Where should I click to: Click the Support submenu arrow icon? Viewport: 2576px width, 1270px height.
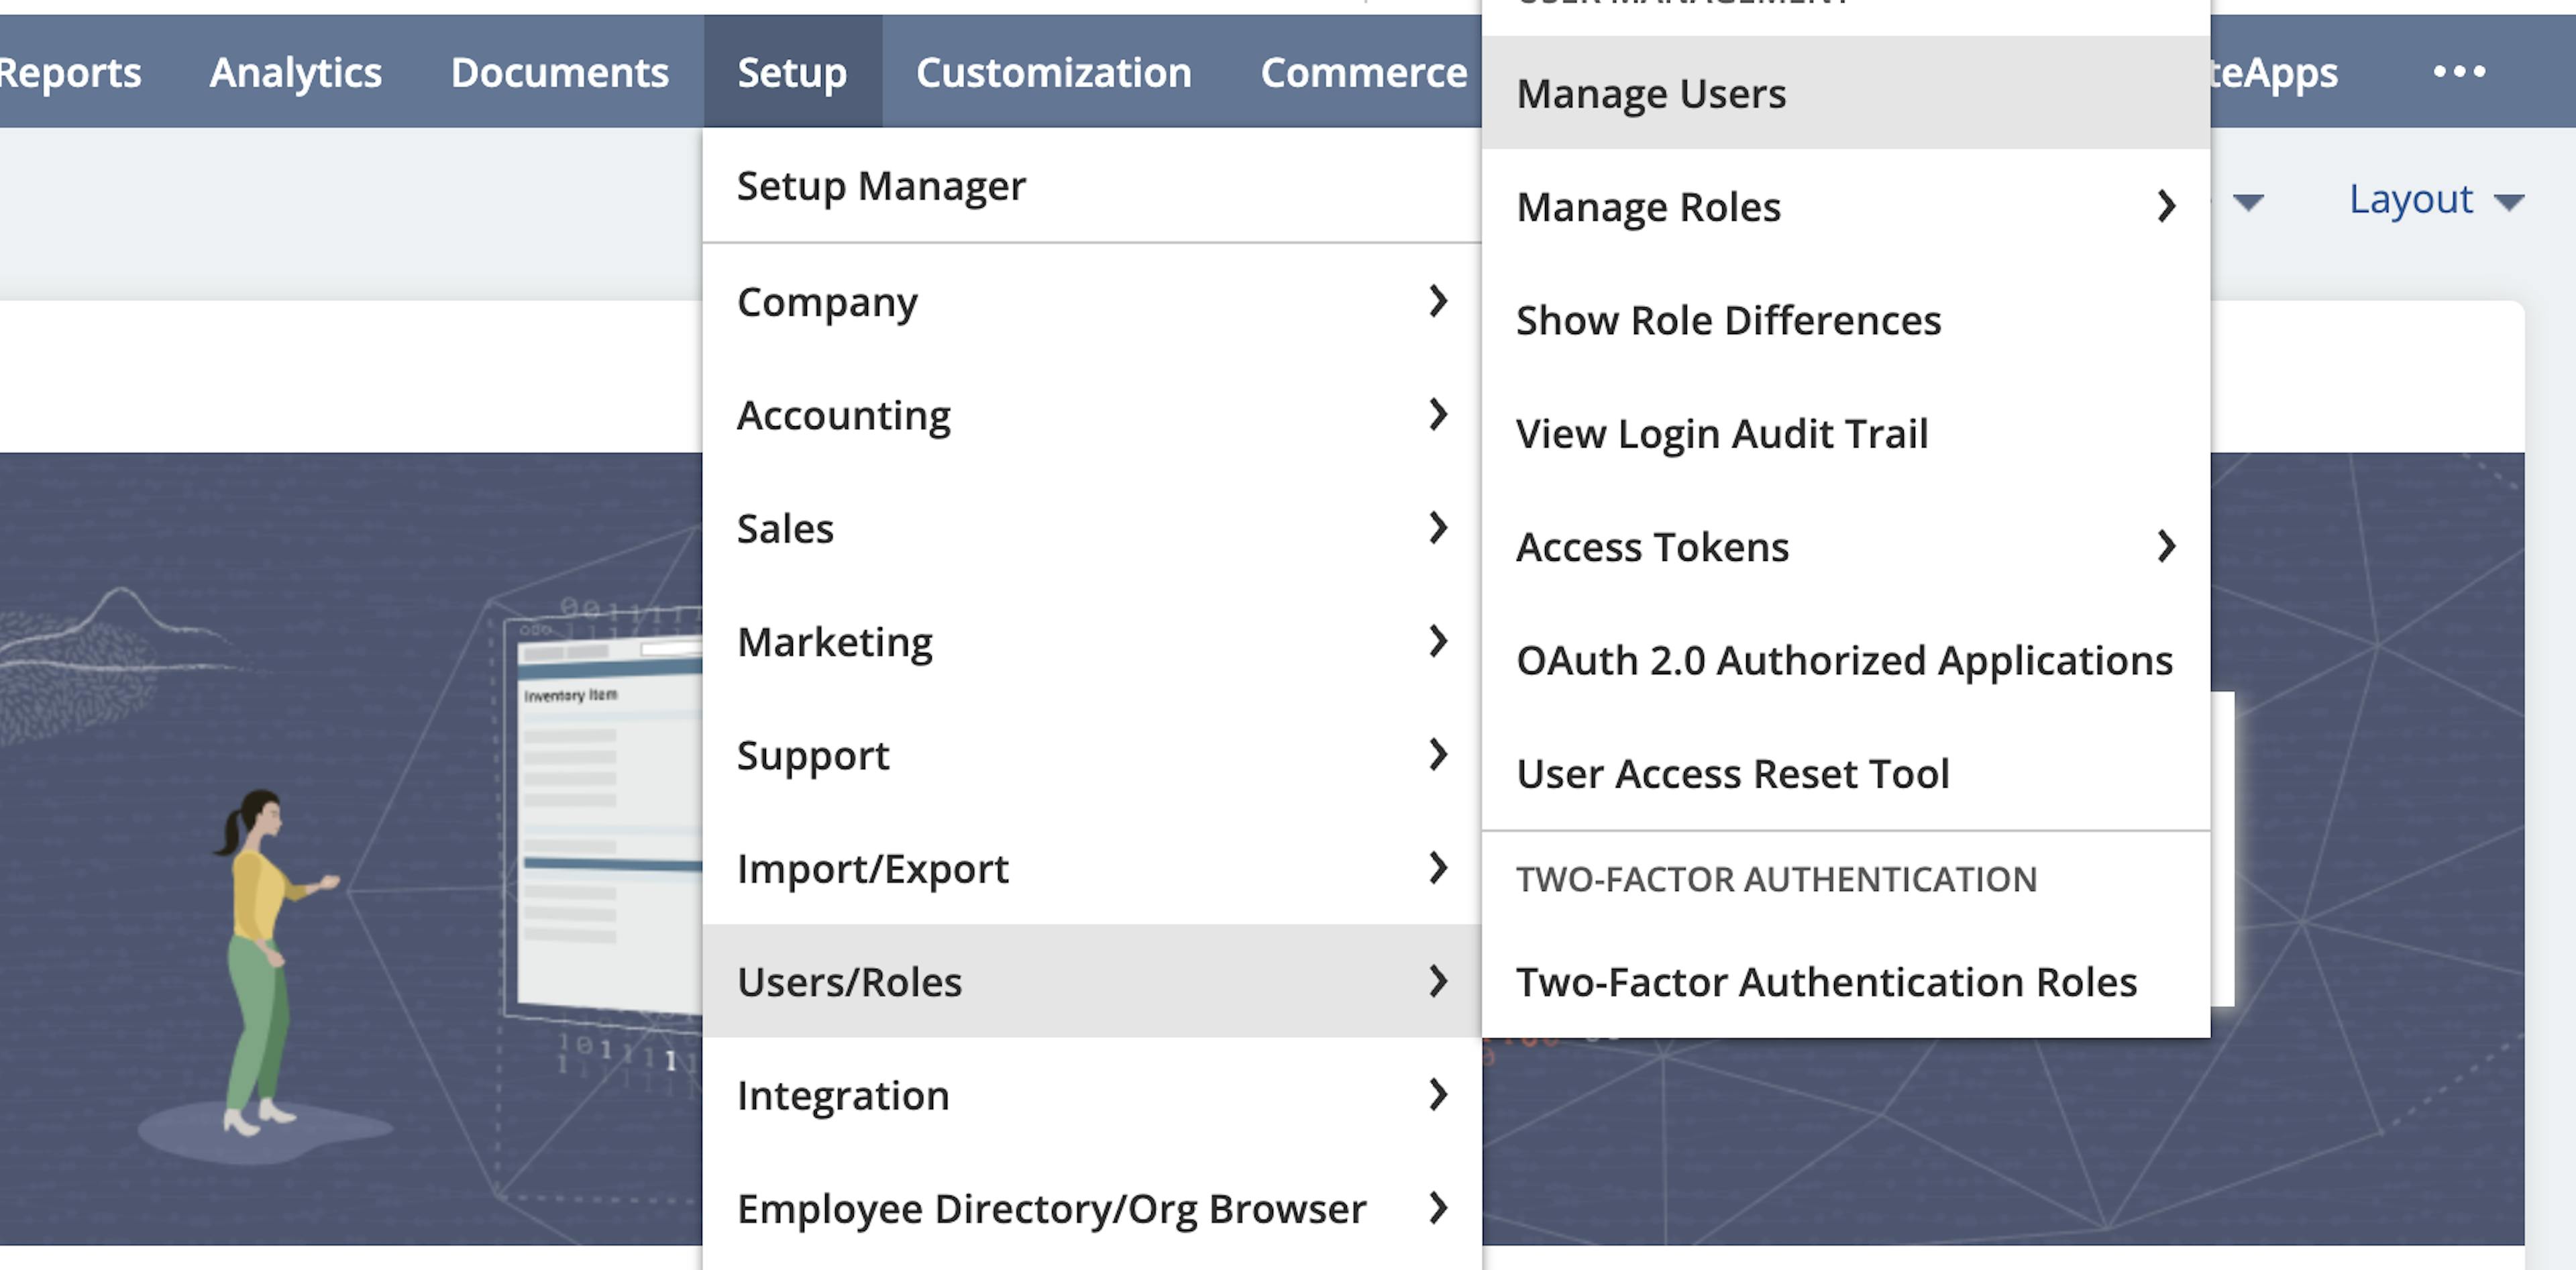tap(1438, 754)
